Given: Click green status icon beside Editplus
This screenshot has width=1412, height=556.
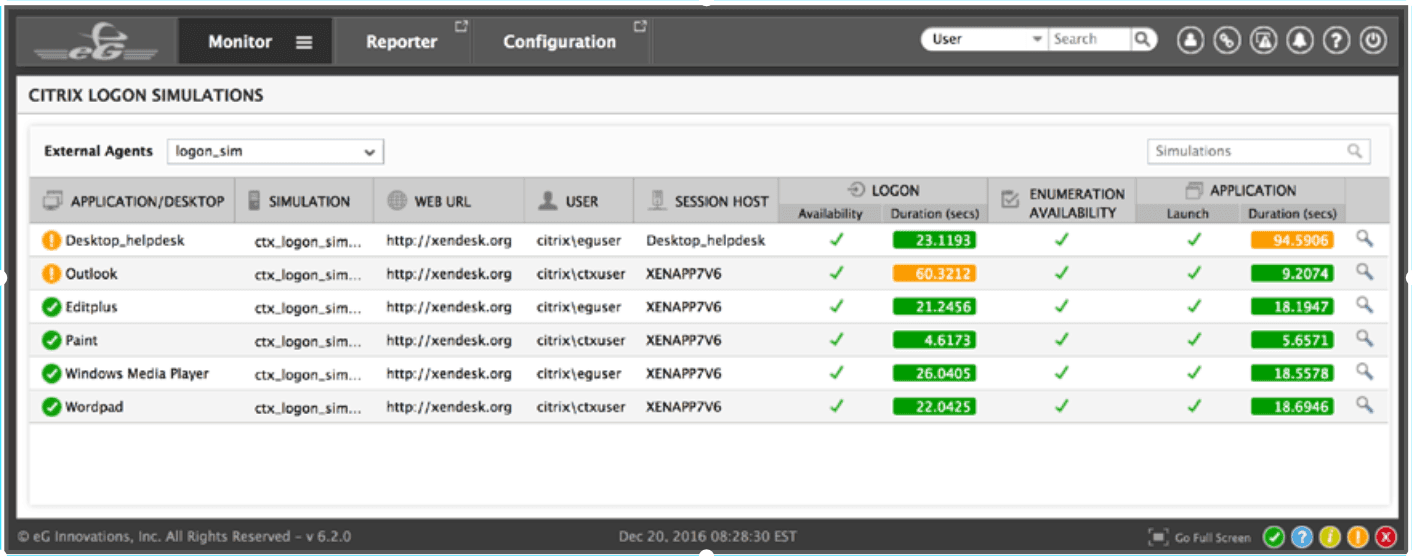Looking at the screenshot, I should pyautogui.click(x=52, y=307).
